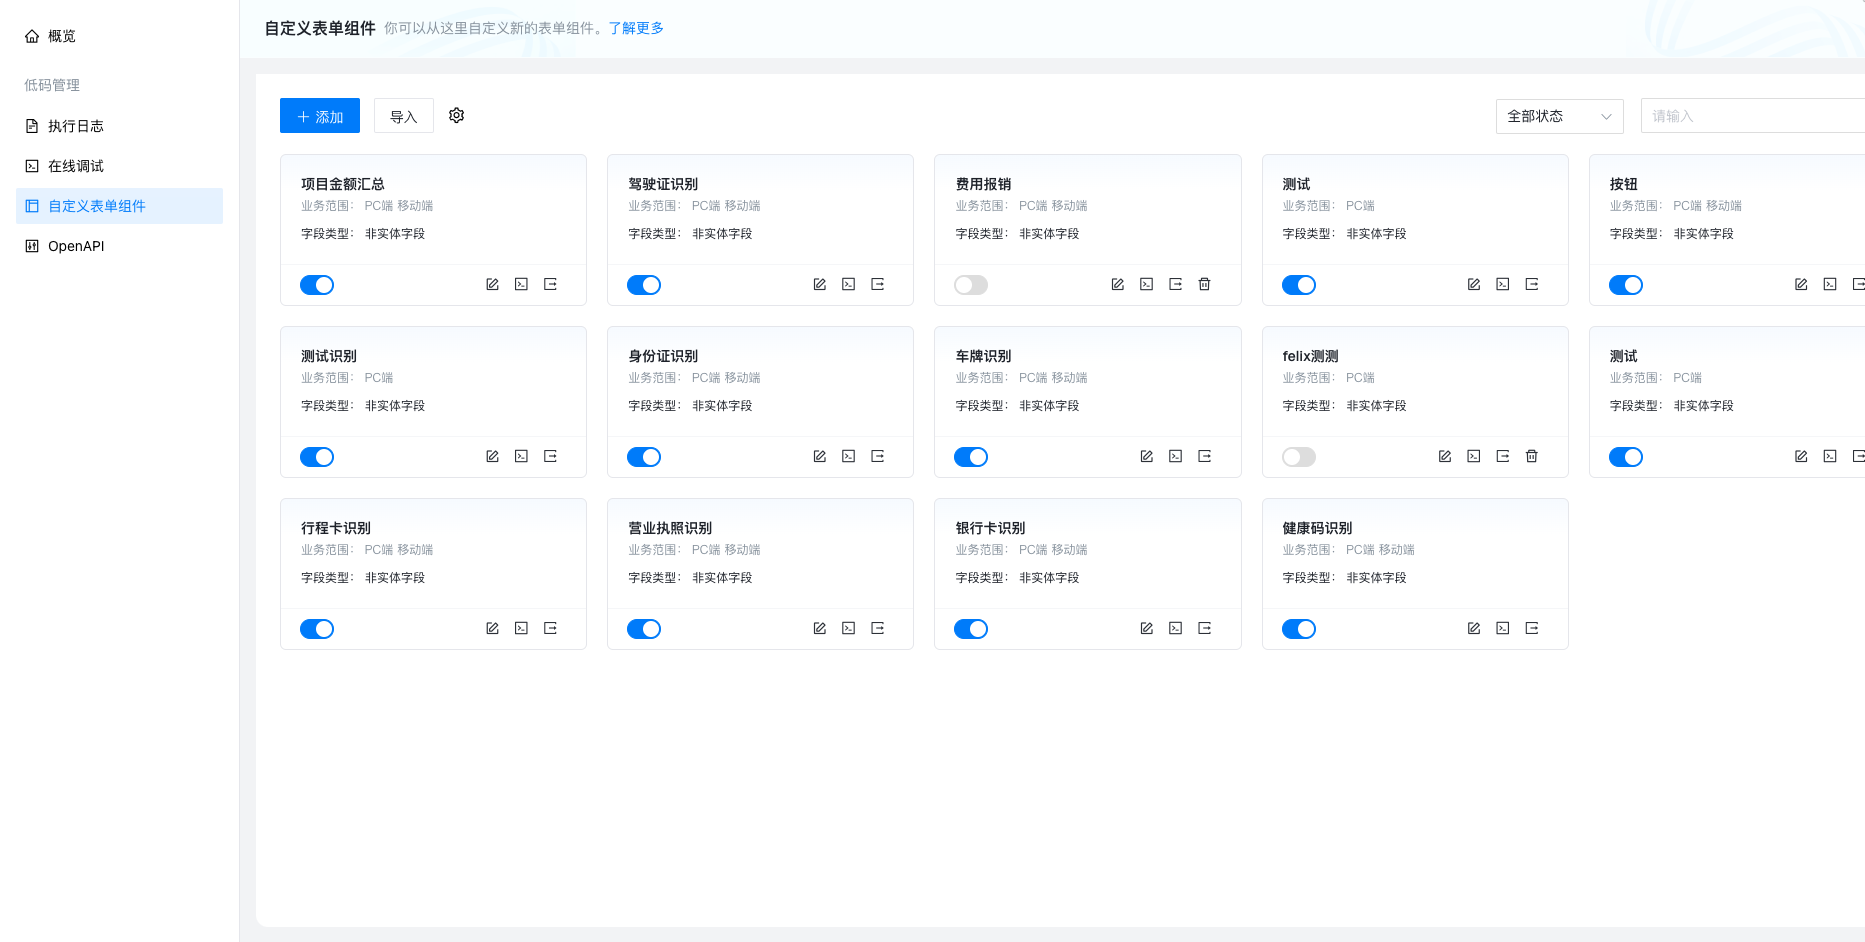Click the 健康码识别 card title
The width and height of the screenshot is (1865, 942).
pyautogui.click(x=1317, y=528)
